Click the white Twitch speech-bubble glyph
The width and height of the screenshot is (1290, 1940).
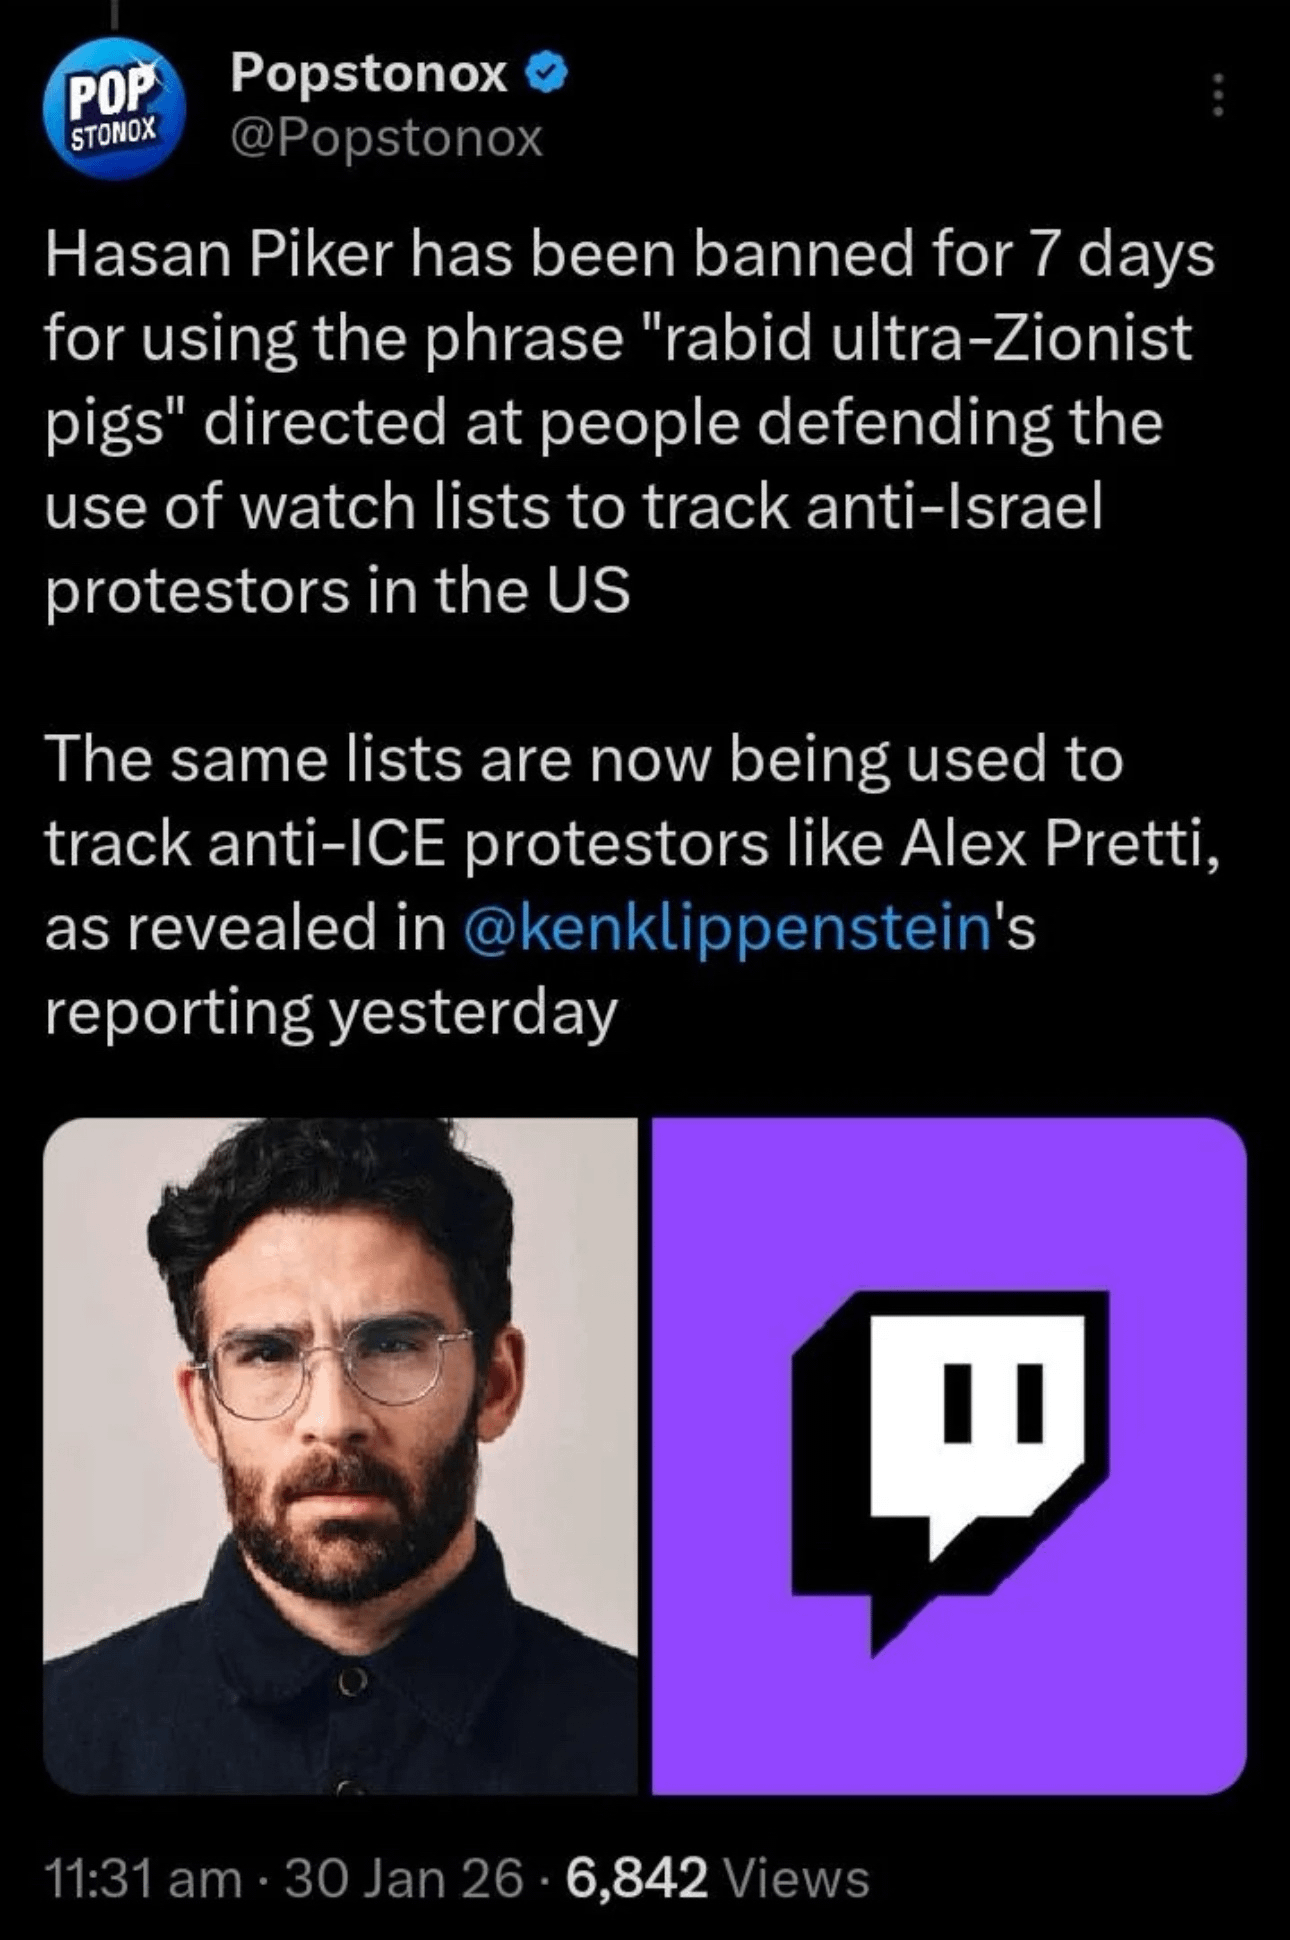(975, 1420)
